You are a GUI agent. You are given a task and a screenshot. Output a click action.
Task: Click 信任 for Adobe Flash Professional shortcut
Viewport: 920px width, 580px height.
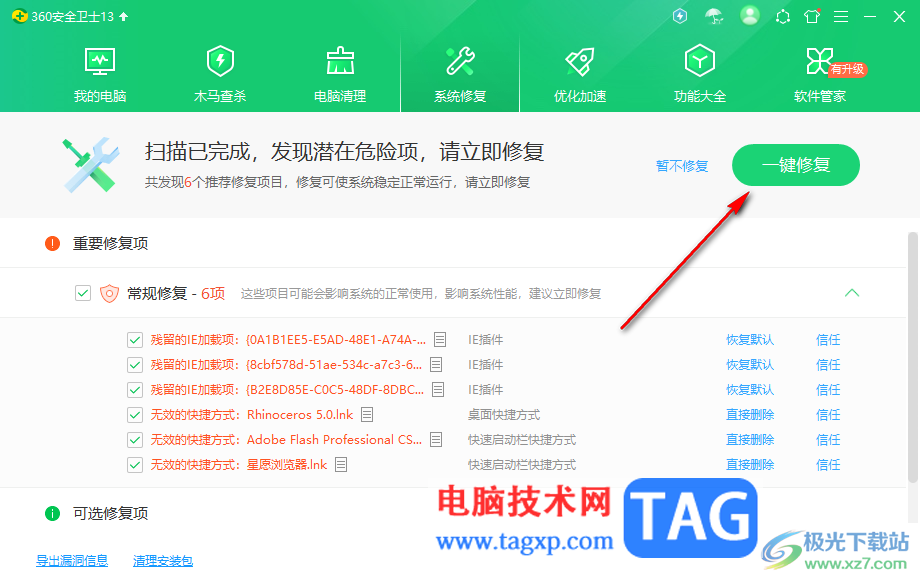pos(828,440)
